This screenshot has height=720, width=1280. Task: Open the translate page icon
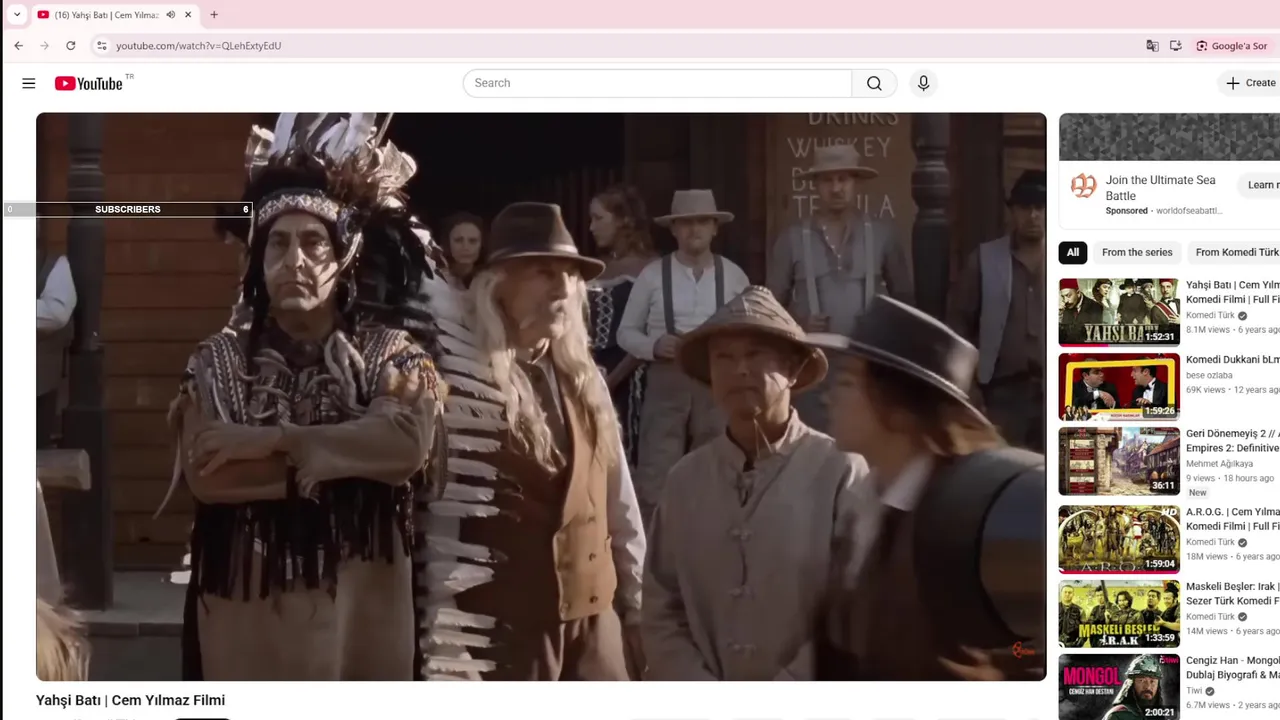point(1152,46)
